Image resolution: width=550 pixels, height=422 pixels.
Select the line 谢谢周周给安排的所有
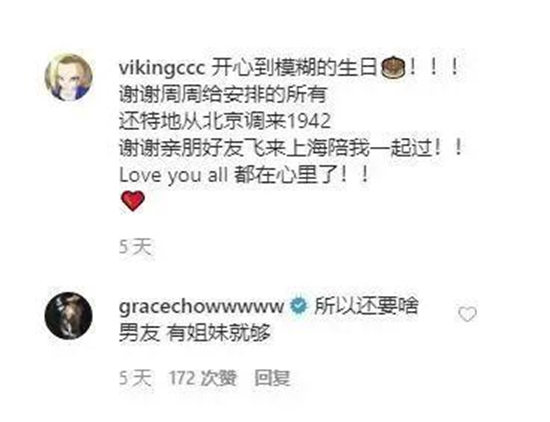223,94
